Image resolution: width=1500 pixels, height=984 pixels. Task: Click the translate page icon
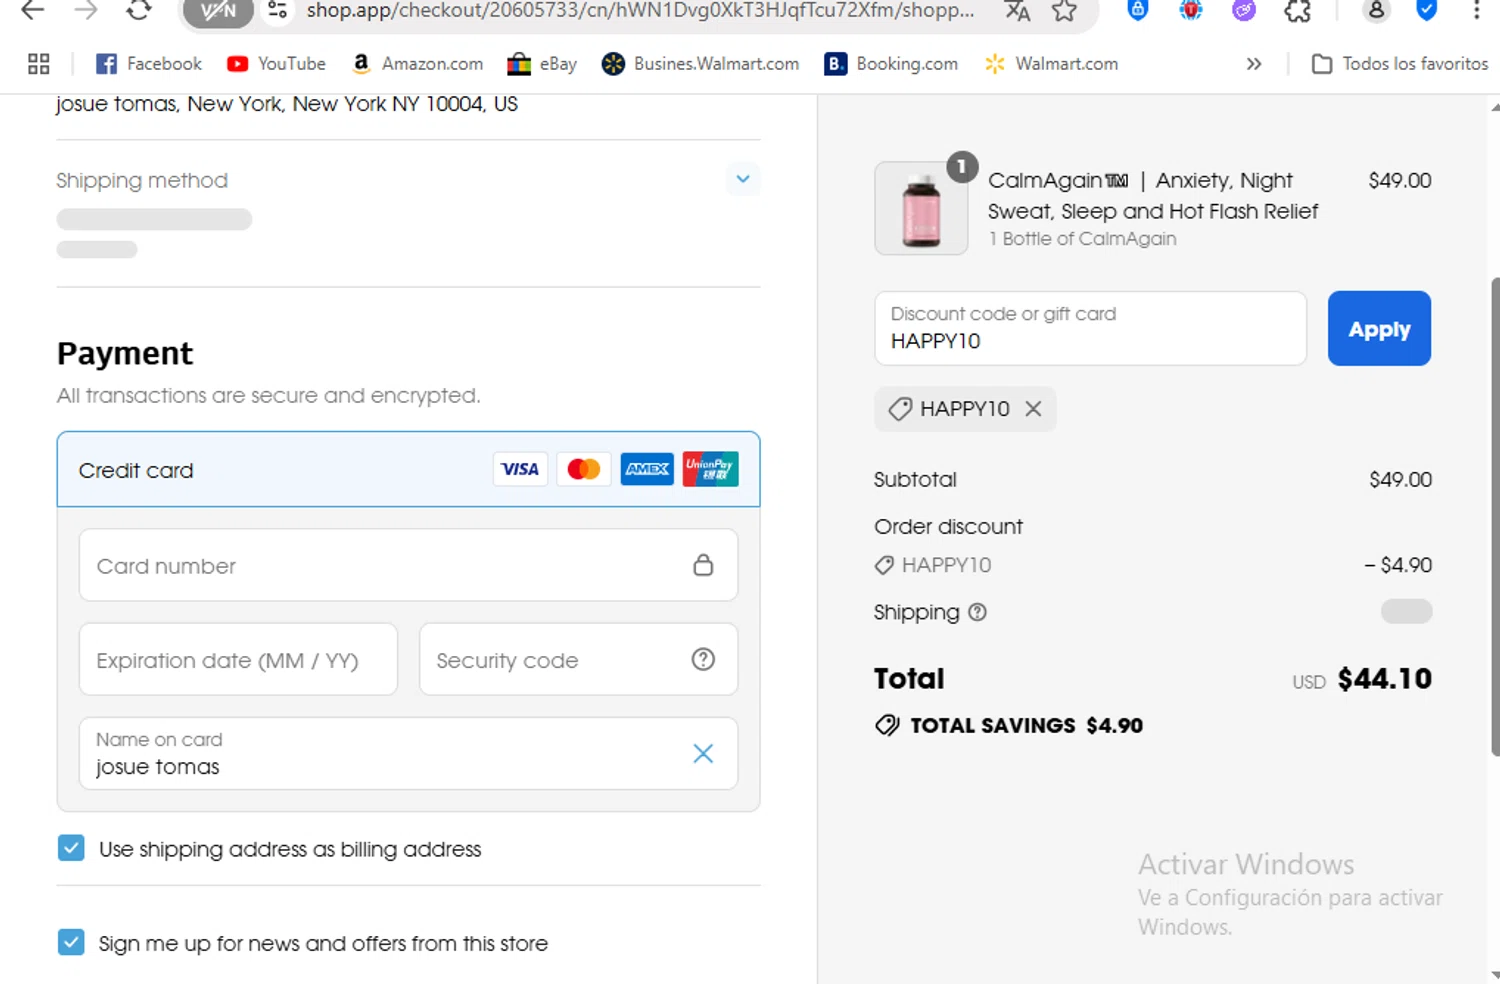click(x=1017, y=11)
